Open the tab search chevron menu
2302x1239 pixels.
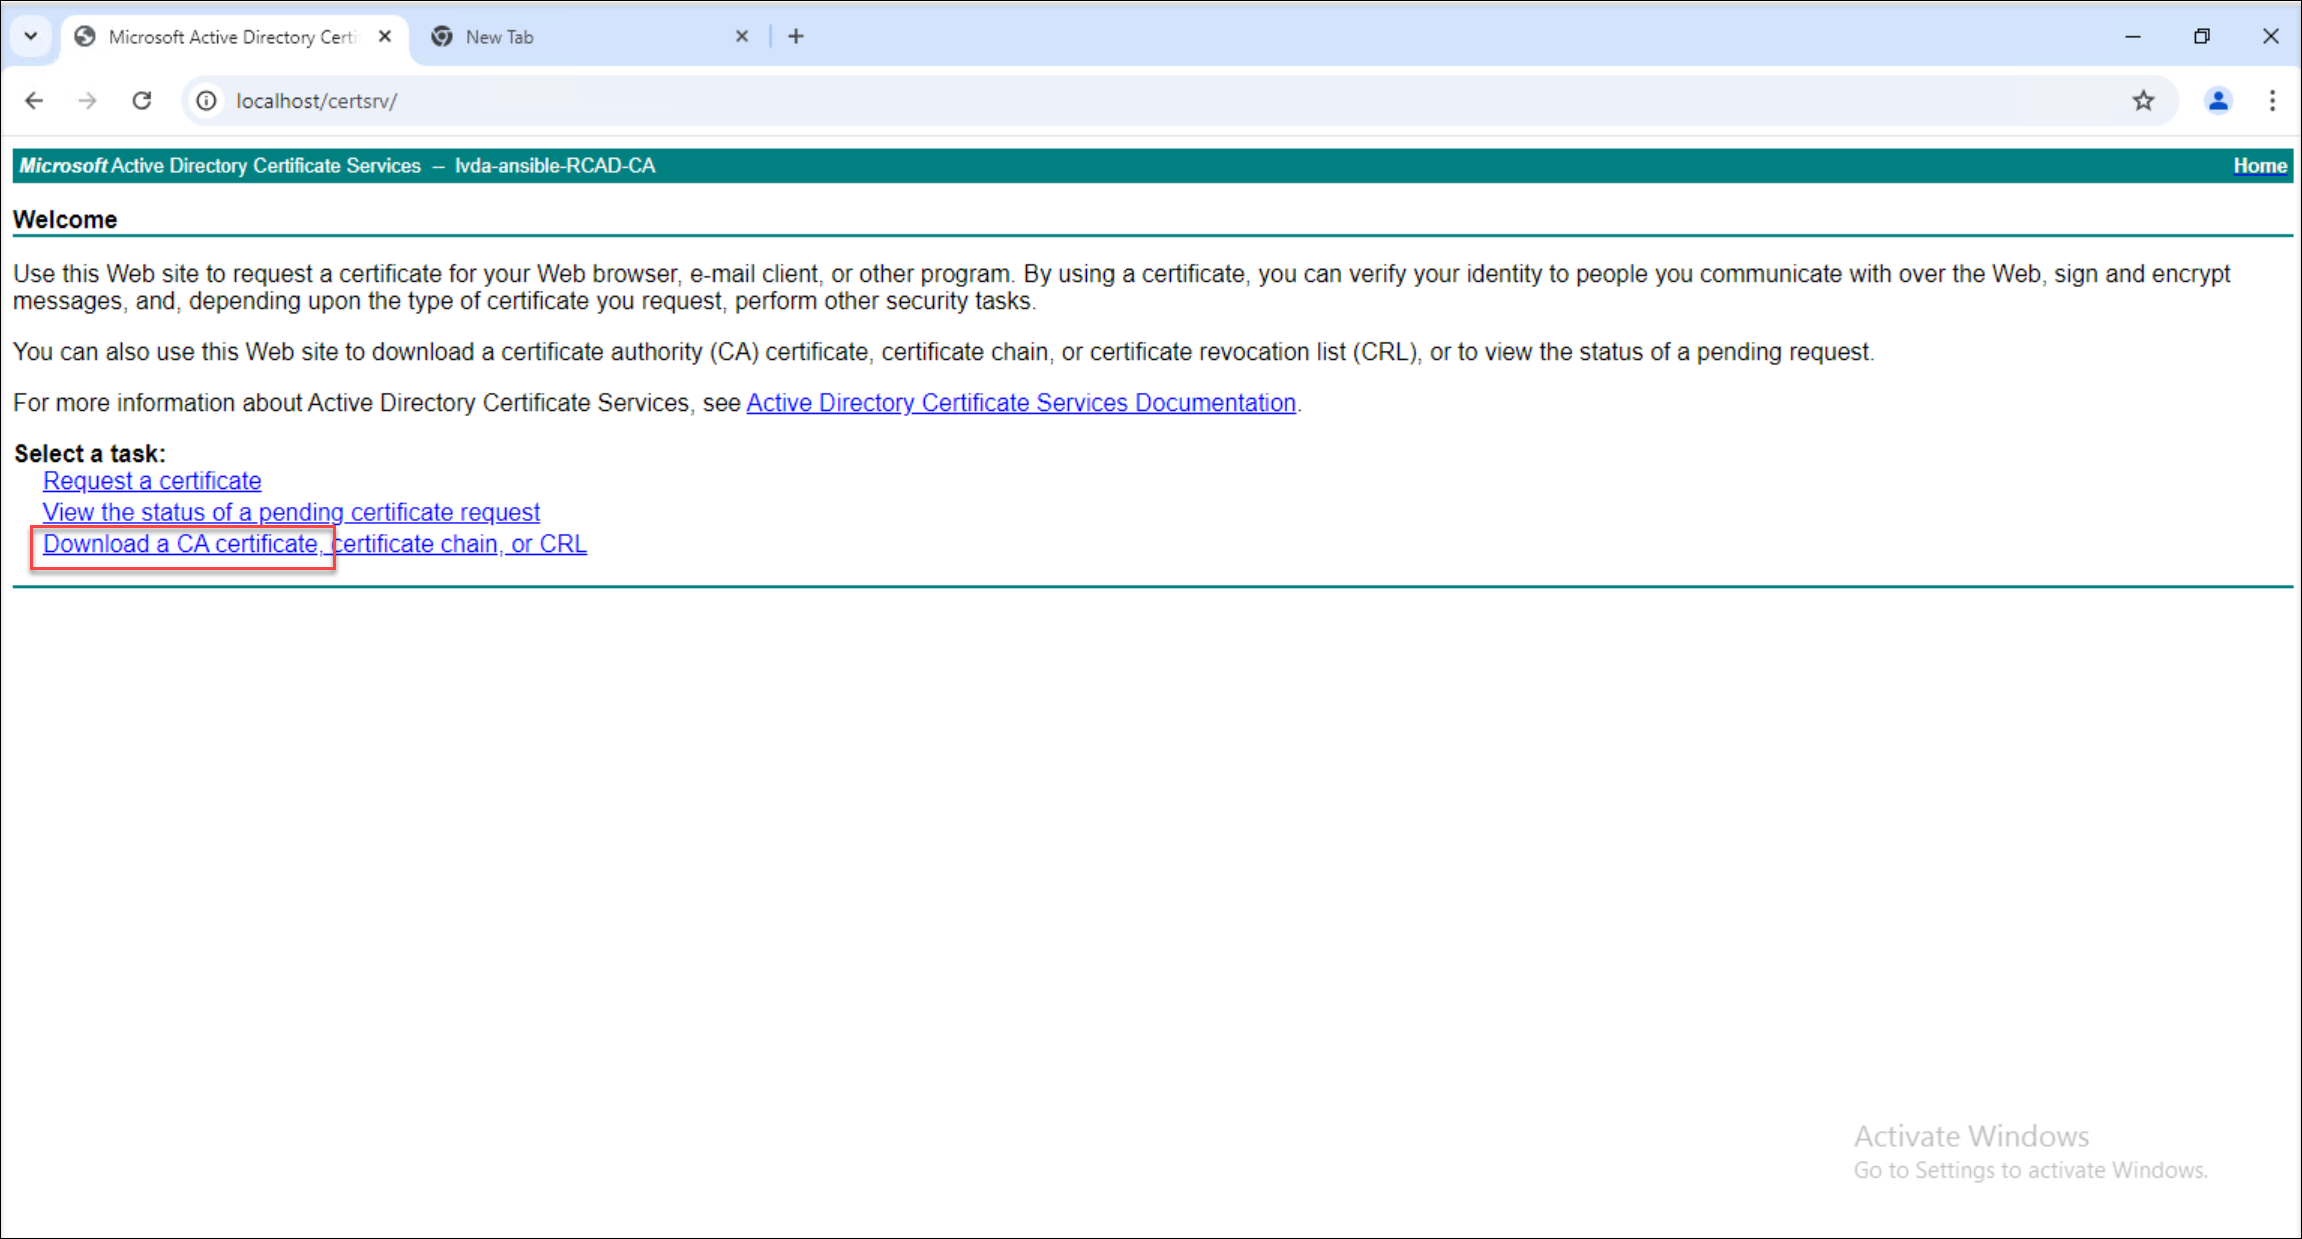31,36
